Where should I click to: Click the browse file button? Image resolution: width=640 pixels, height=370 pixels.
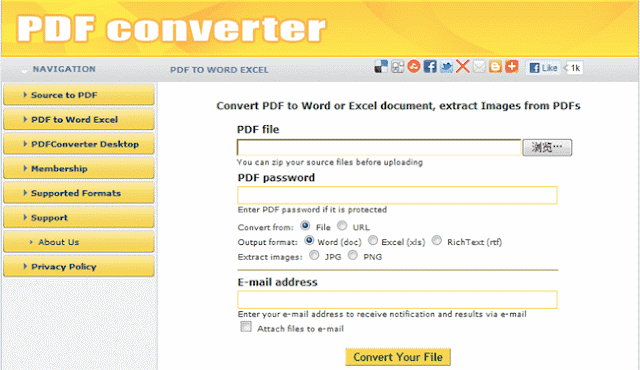pos(547,147)
